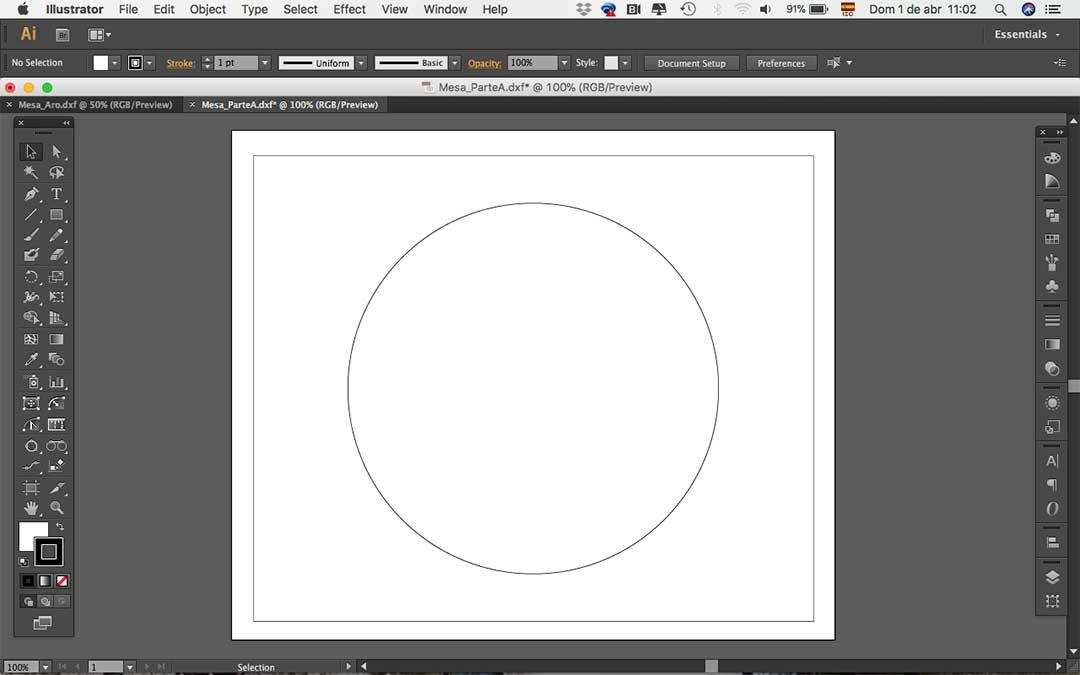
Task: Select the Eraser tool
Action: pyautogui.click(x=56, y=256)
